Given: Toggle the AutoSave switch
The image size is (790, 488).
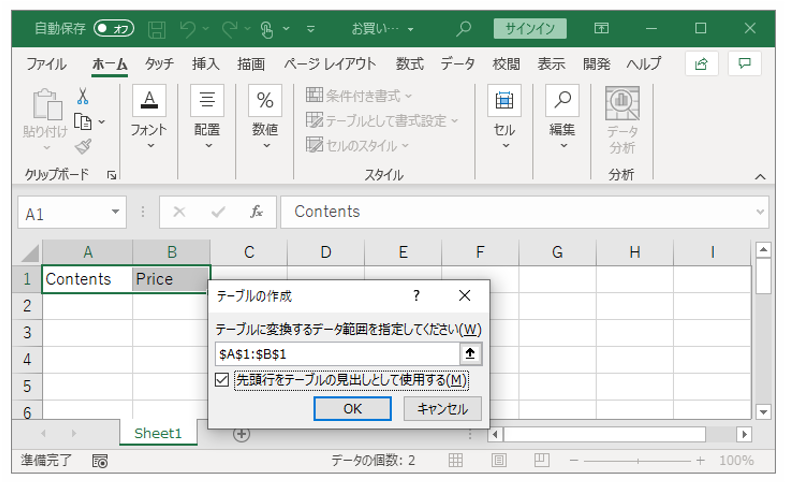Looking at the screenshot, I should point(114,28).
